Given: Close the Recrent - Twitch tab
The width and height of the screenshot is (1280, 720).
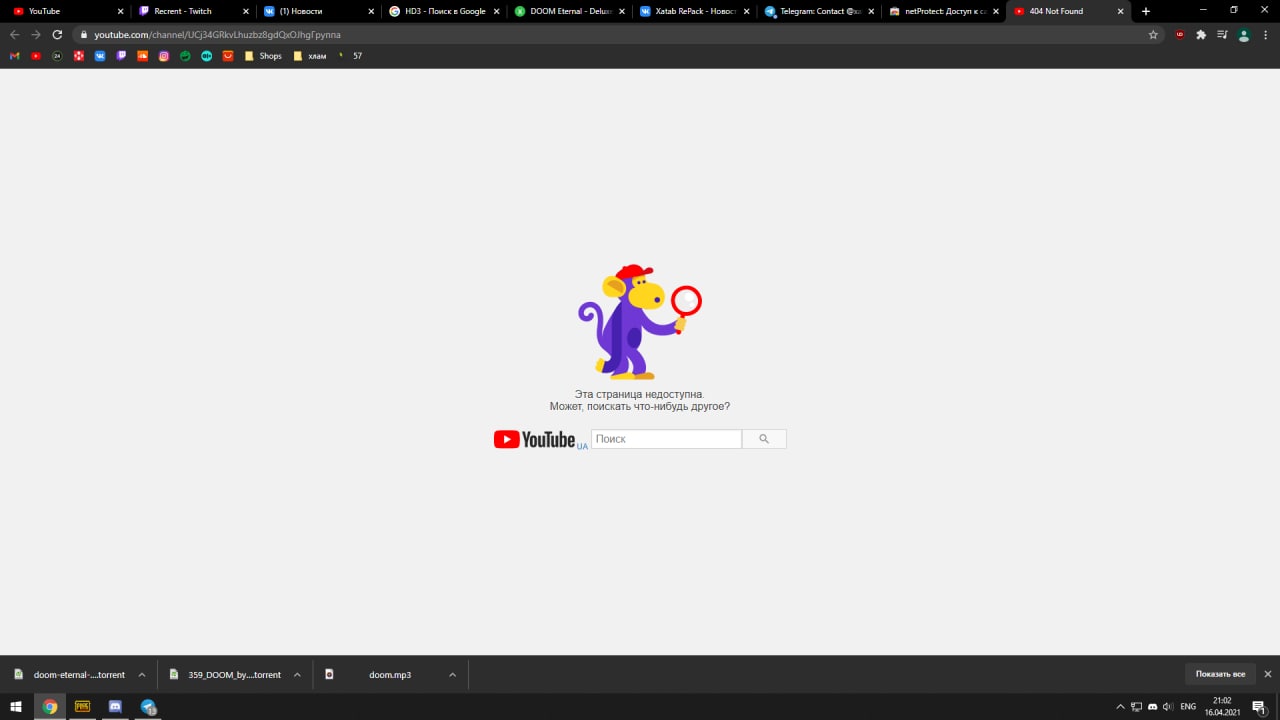Looking at the screenshot, I should (x=246, y=11).
